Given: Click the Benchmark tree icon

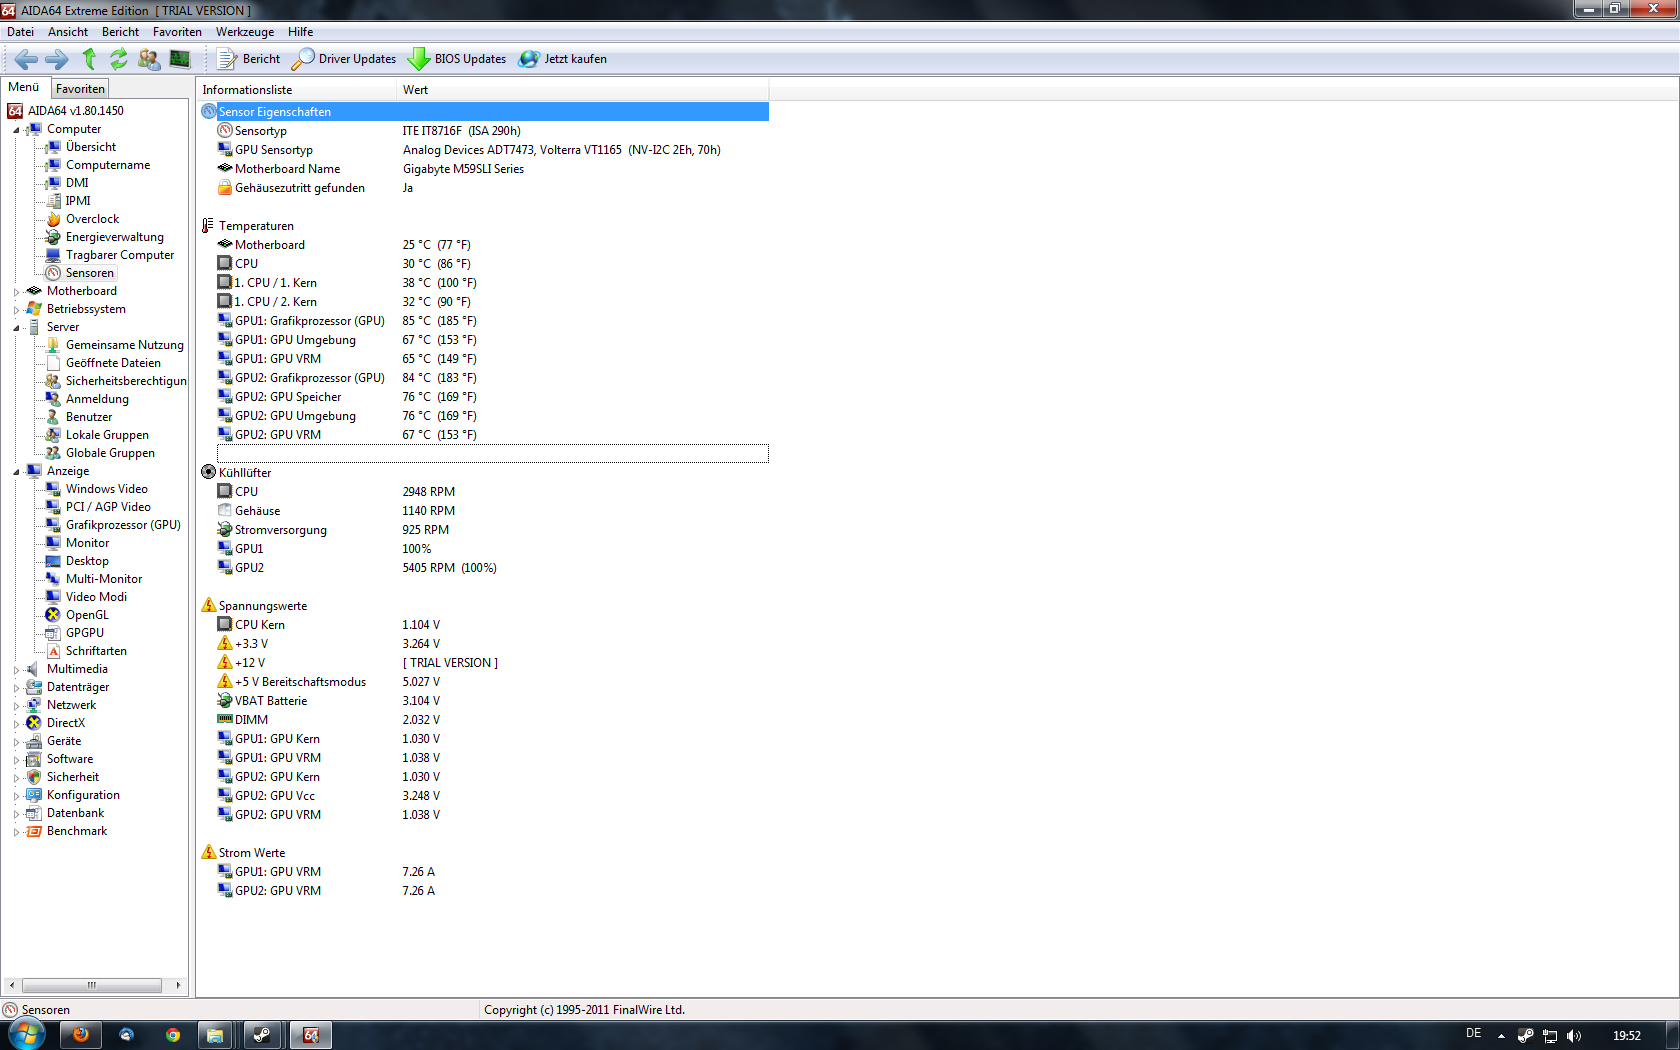Looking at the screenshot, I should [34, 831].
